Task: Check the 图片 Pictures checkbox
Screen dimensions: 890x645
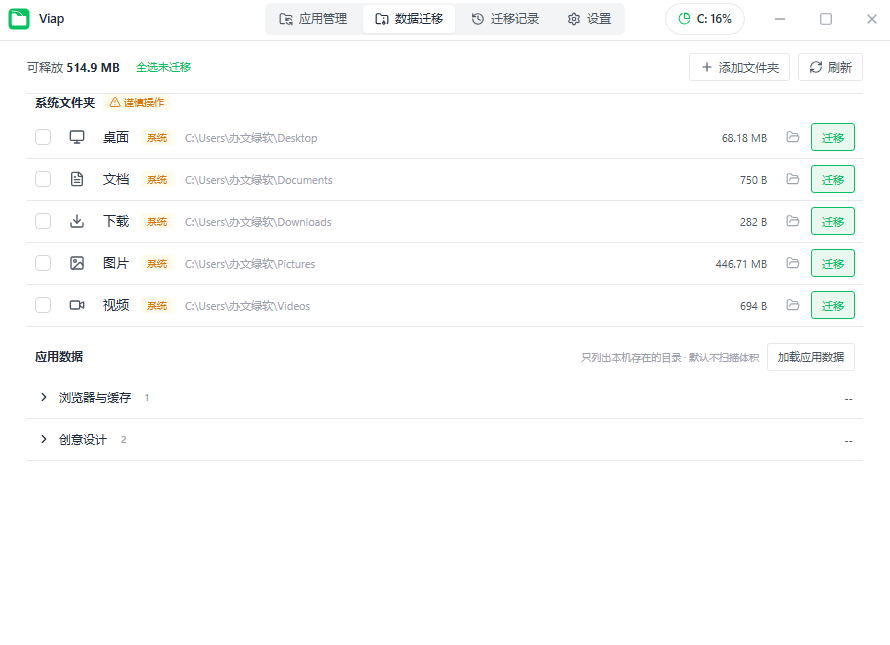Action: pyautogui.click(x=43, y=263)
